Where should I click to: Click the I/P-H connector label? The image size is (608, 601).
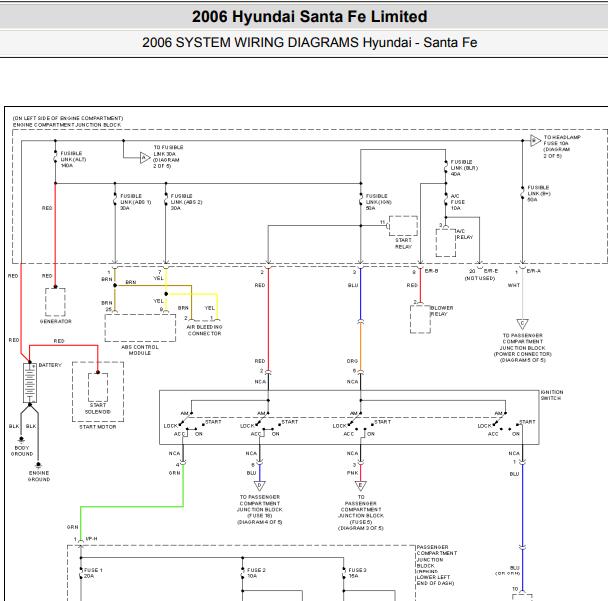point(91,539)
